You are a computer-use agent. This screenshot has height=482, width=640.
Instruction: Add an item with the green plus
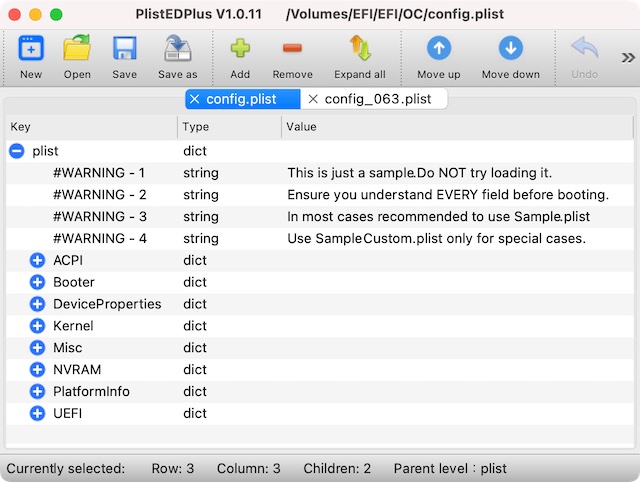click(x=240, y=48)
